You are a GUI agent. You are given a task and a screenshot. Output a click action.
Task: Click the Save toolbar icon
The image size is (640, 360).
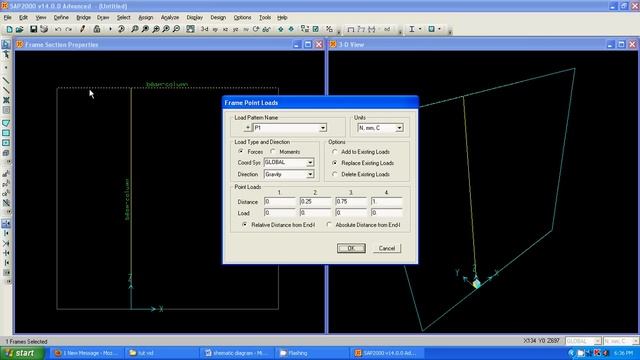point(33,29)
